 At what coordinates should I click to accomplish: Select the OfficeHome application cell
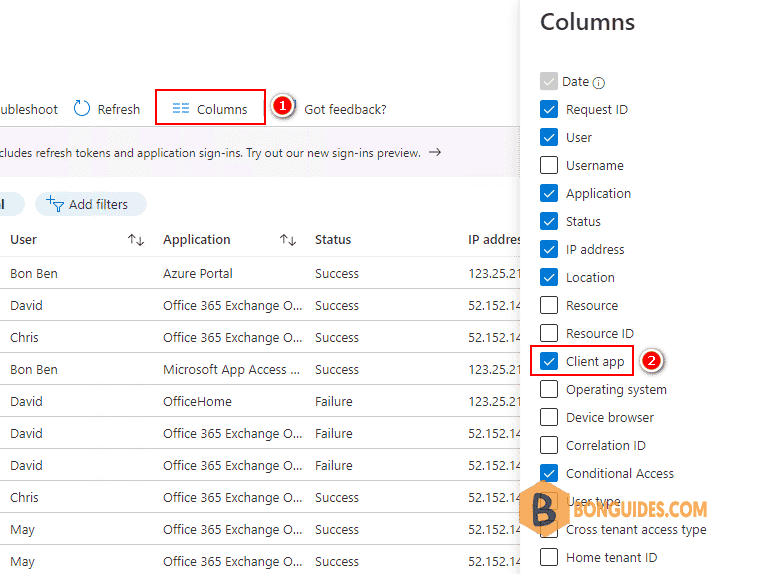click(x=197, y=401)
